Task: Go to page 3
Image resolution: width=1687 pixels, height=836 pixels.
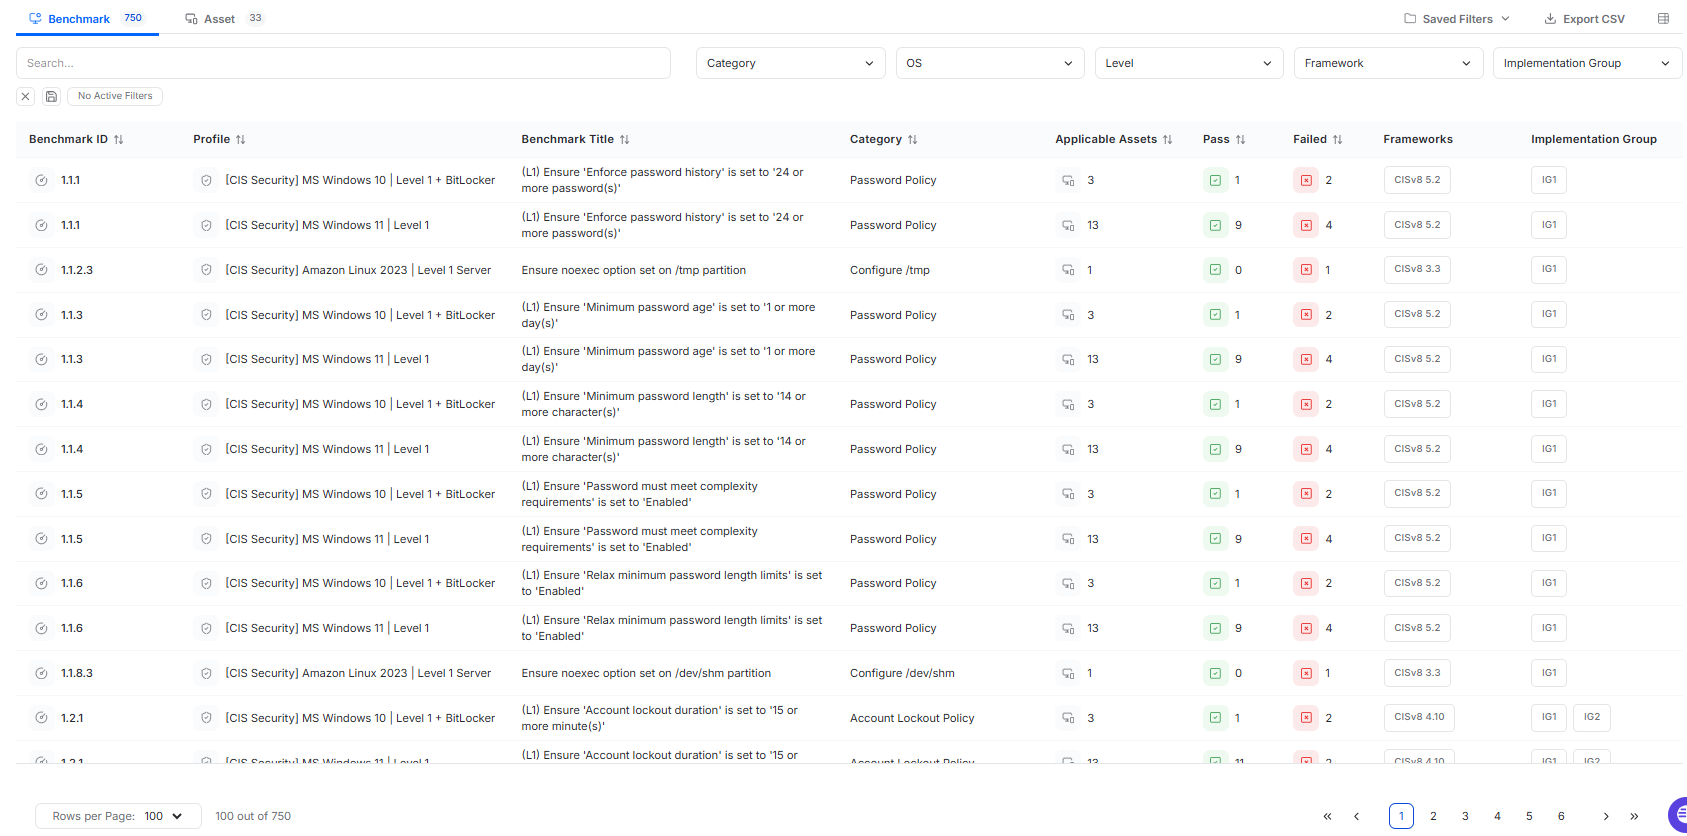Action: pos(1465,816)
